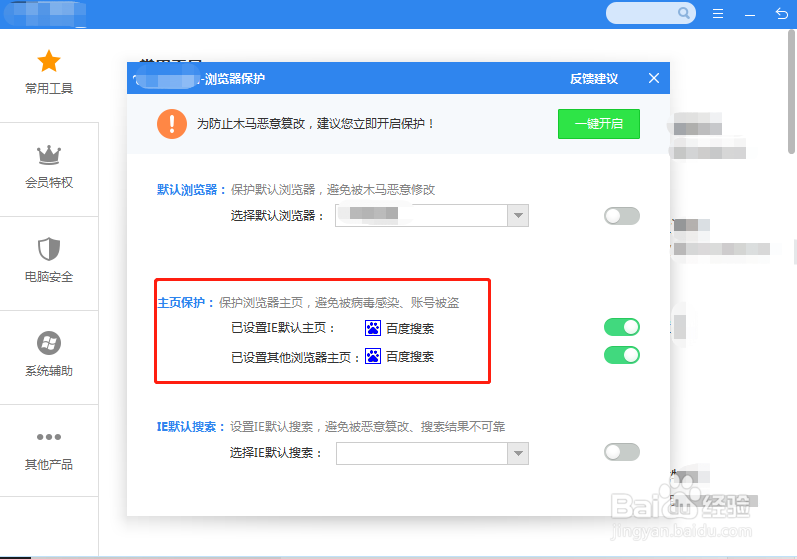
Task: Open the 反馈建议 link
Action: [594, 79]
